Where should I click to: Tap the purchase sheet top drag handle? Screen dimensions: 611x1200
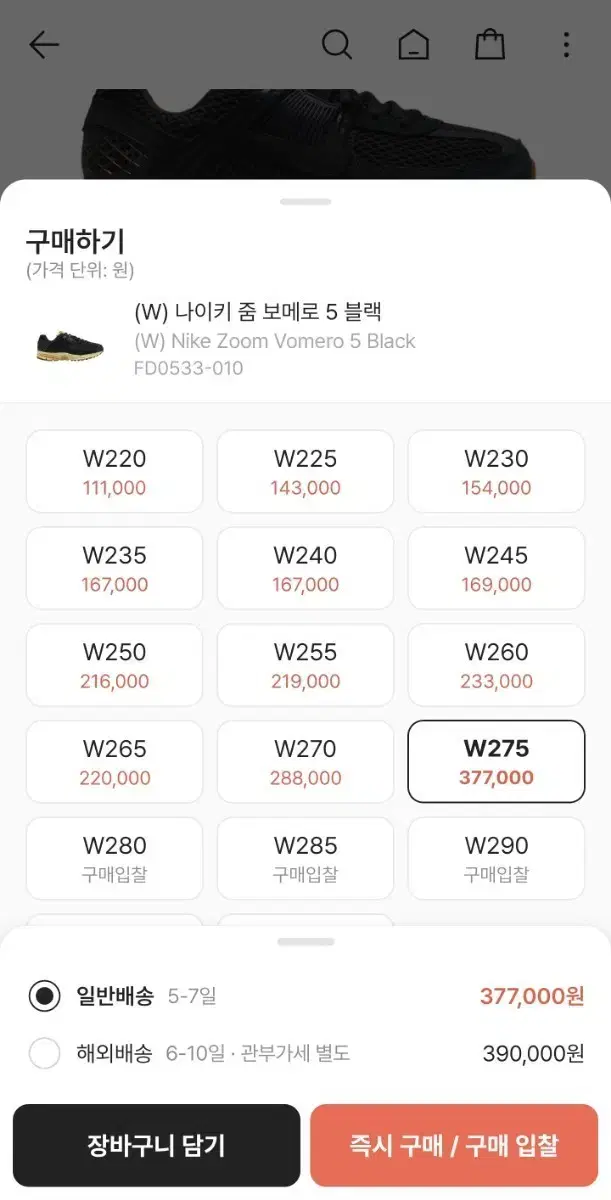pos(305,202)
